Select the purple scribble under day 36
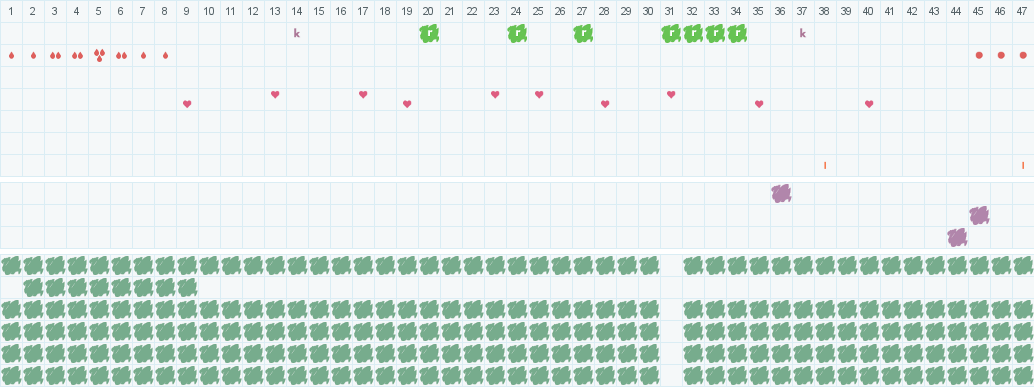 tap(781, 194)
